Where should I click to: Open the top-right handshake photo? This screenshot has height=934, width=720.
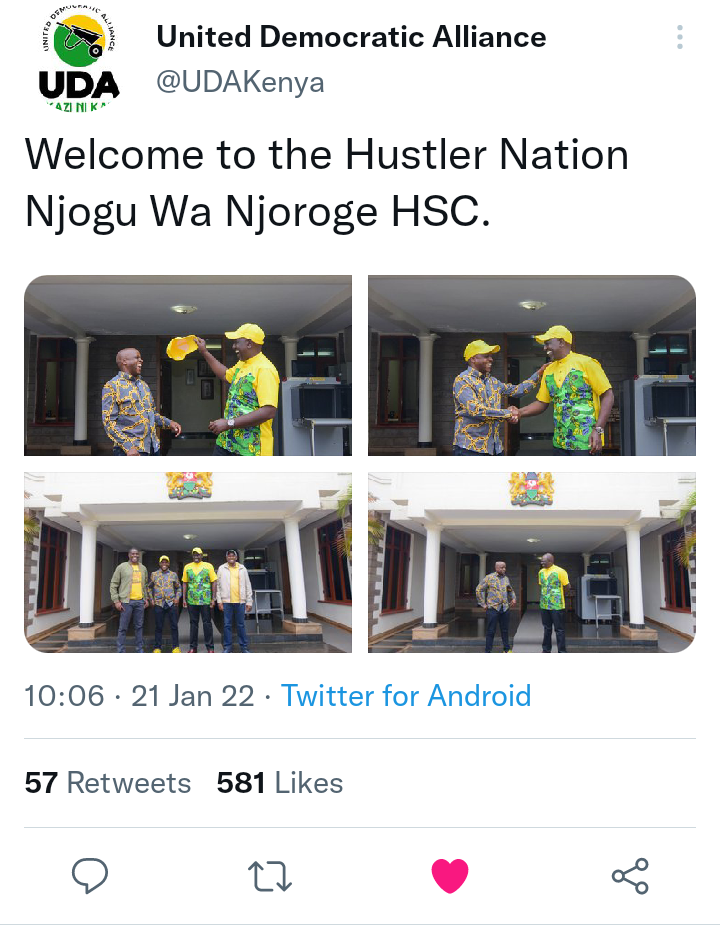(x=532, y=365)
